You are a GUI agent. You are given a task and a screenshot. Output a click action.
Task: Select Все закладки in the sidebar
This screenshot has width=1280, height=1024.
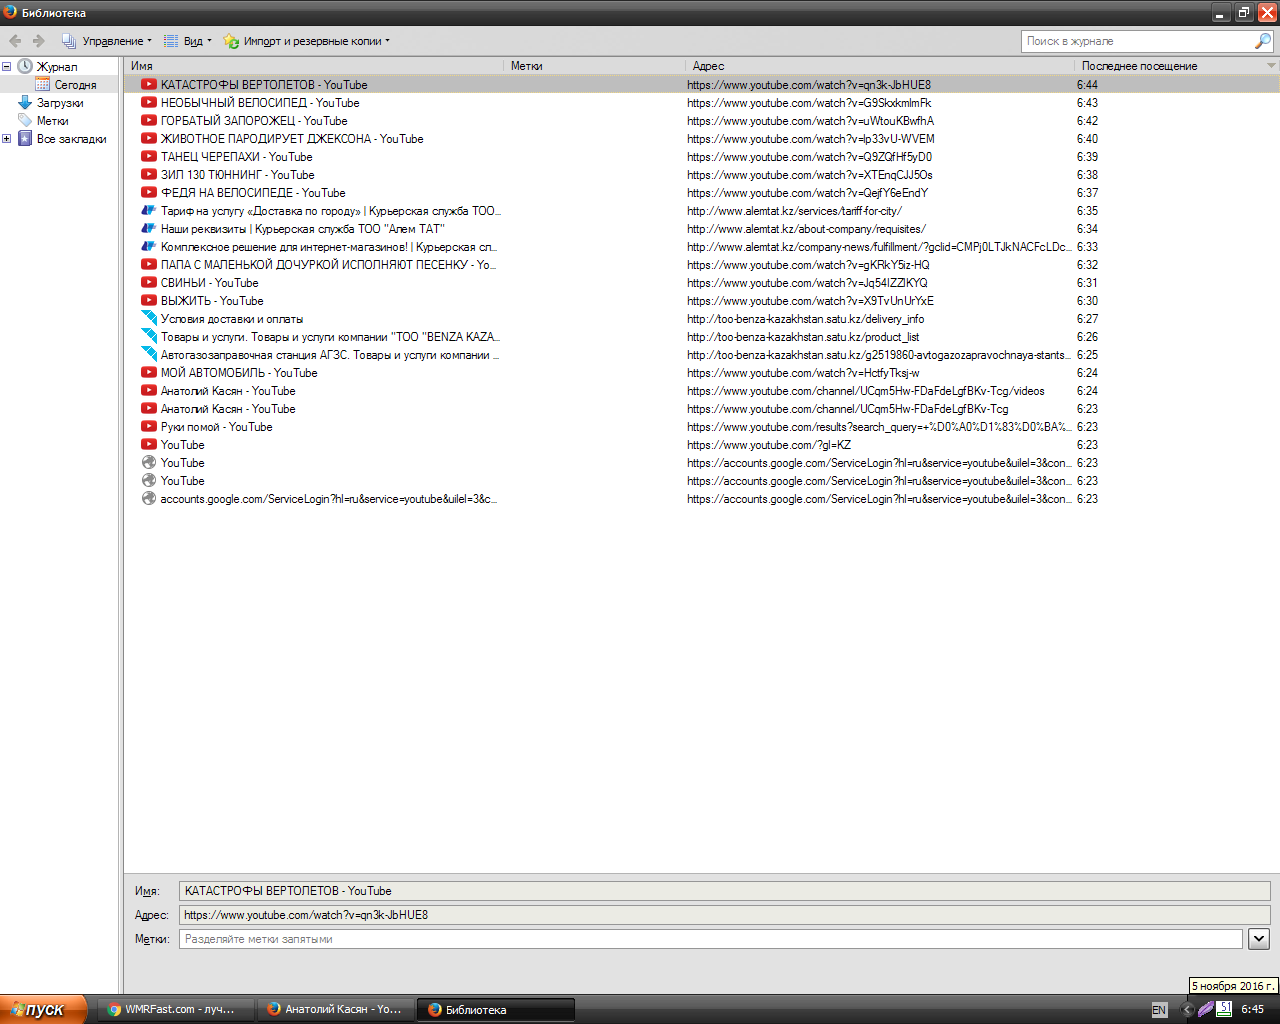pos(71,139)
